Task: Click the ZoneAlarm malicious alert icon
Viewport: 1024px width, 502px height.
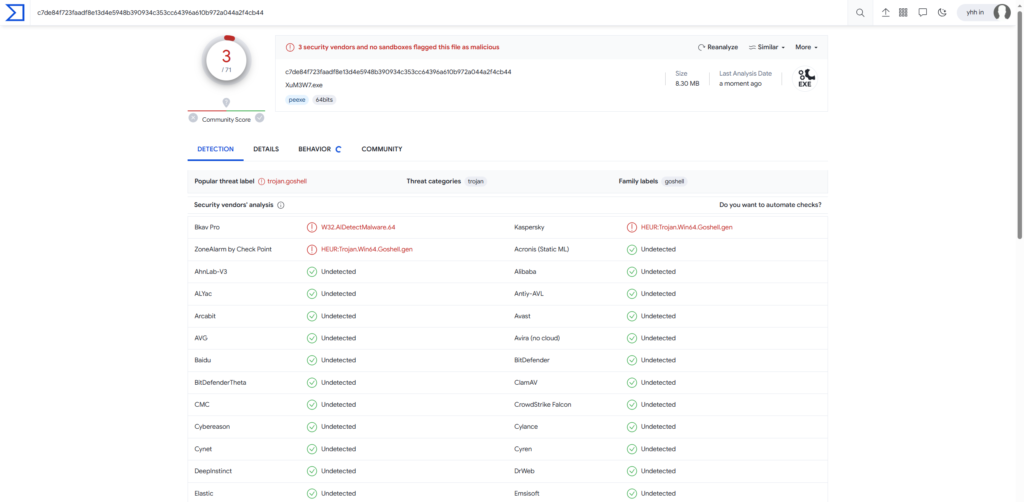Action: pyautogui.click(x=312, y=249)
